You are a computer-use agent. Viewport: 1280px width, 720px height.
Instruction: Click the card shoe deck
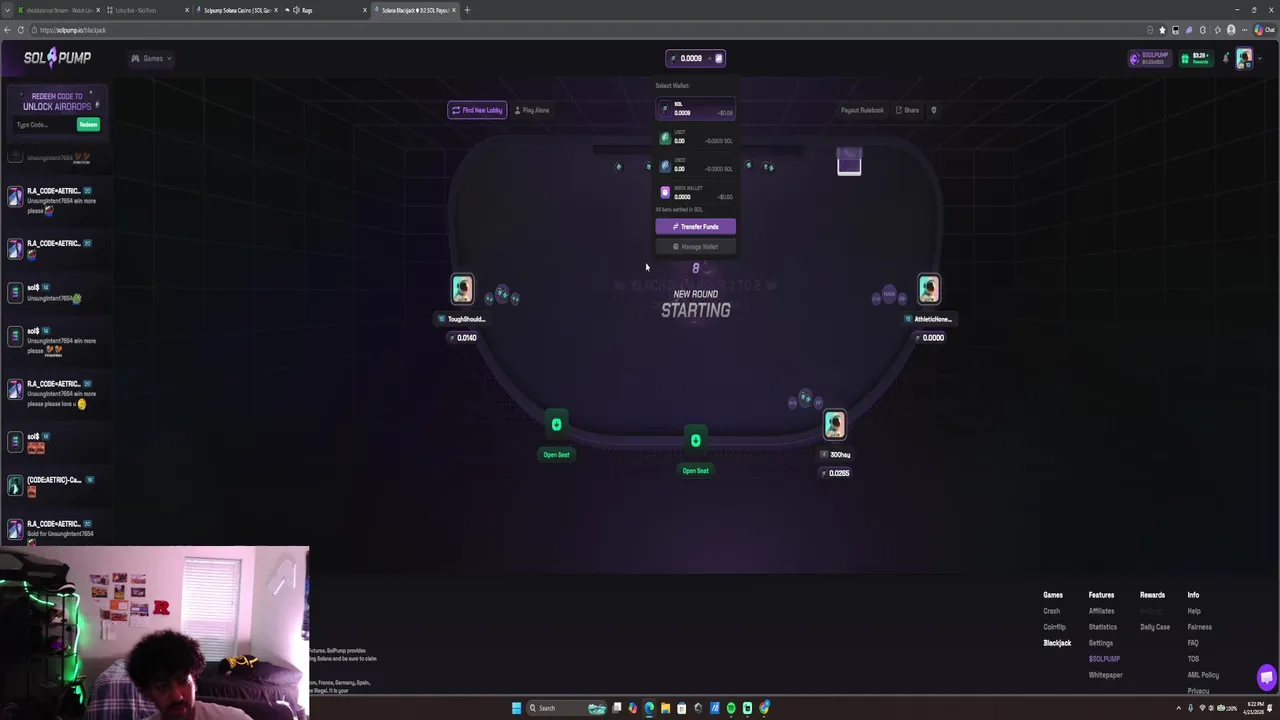(x=849, y=162)
